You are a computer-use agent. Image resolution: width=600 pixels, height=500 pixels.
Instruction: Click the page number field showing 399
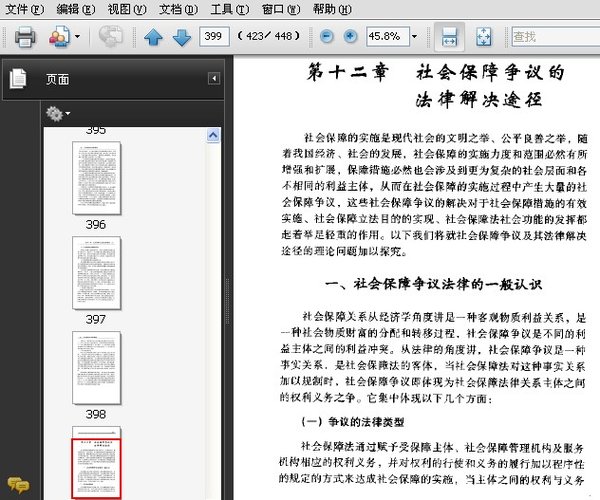click(214, 37)
